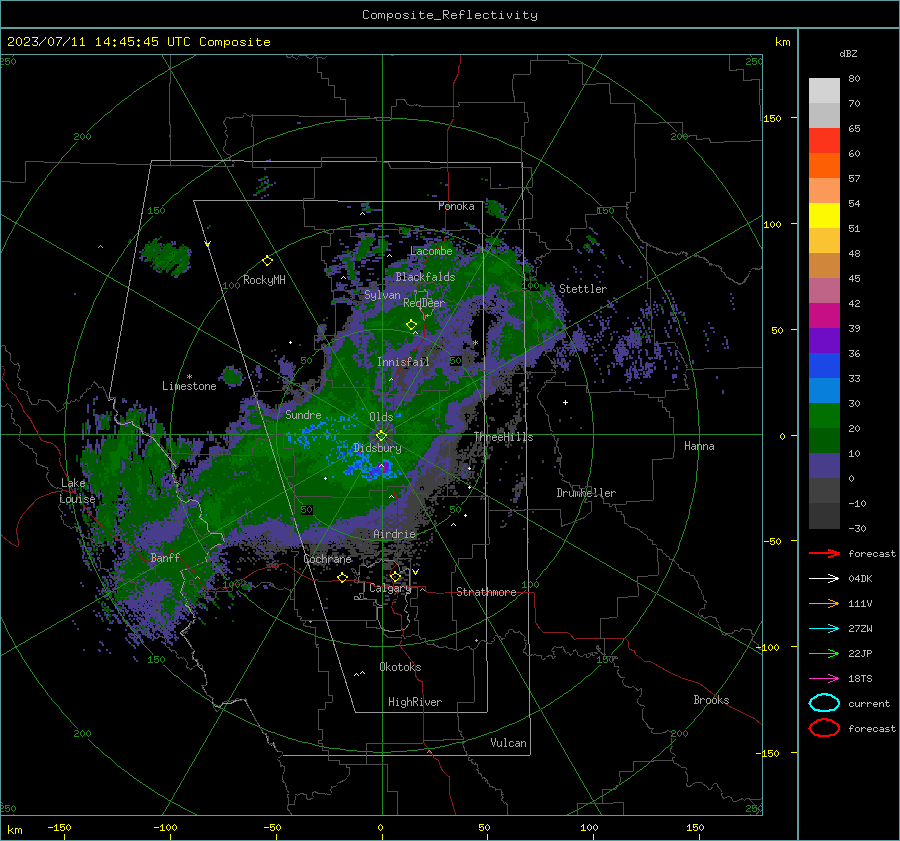The width and height of the screenshot is (900, 841).
Task: Click the Calgary city label
Action: click(x=390, y=588)
